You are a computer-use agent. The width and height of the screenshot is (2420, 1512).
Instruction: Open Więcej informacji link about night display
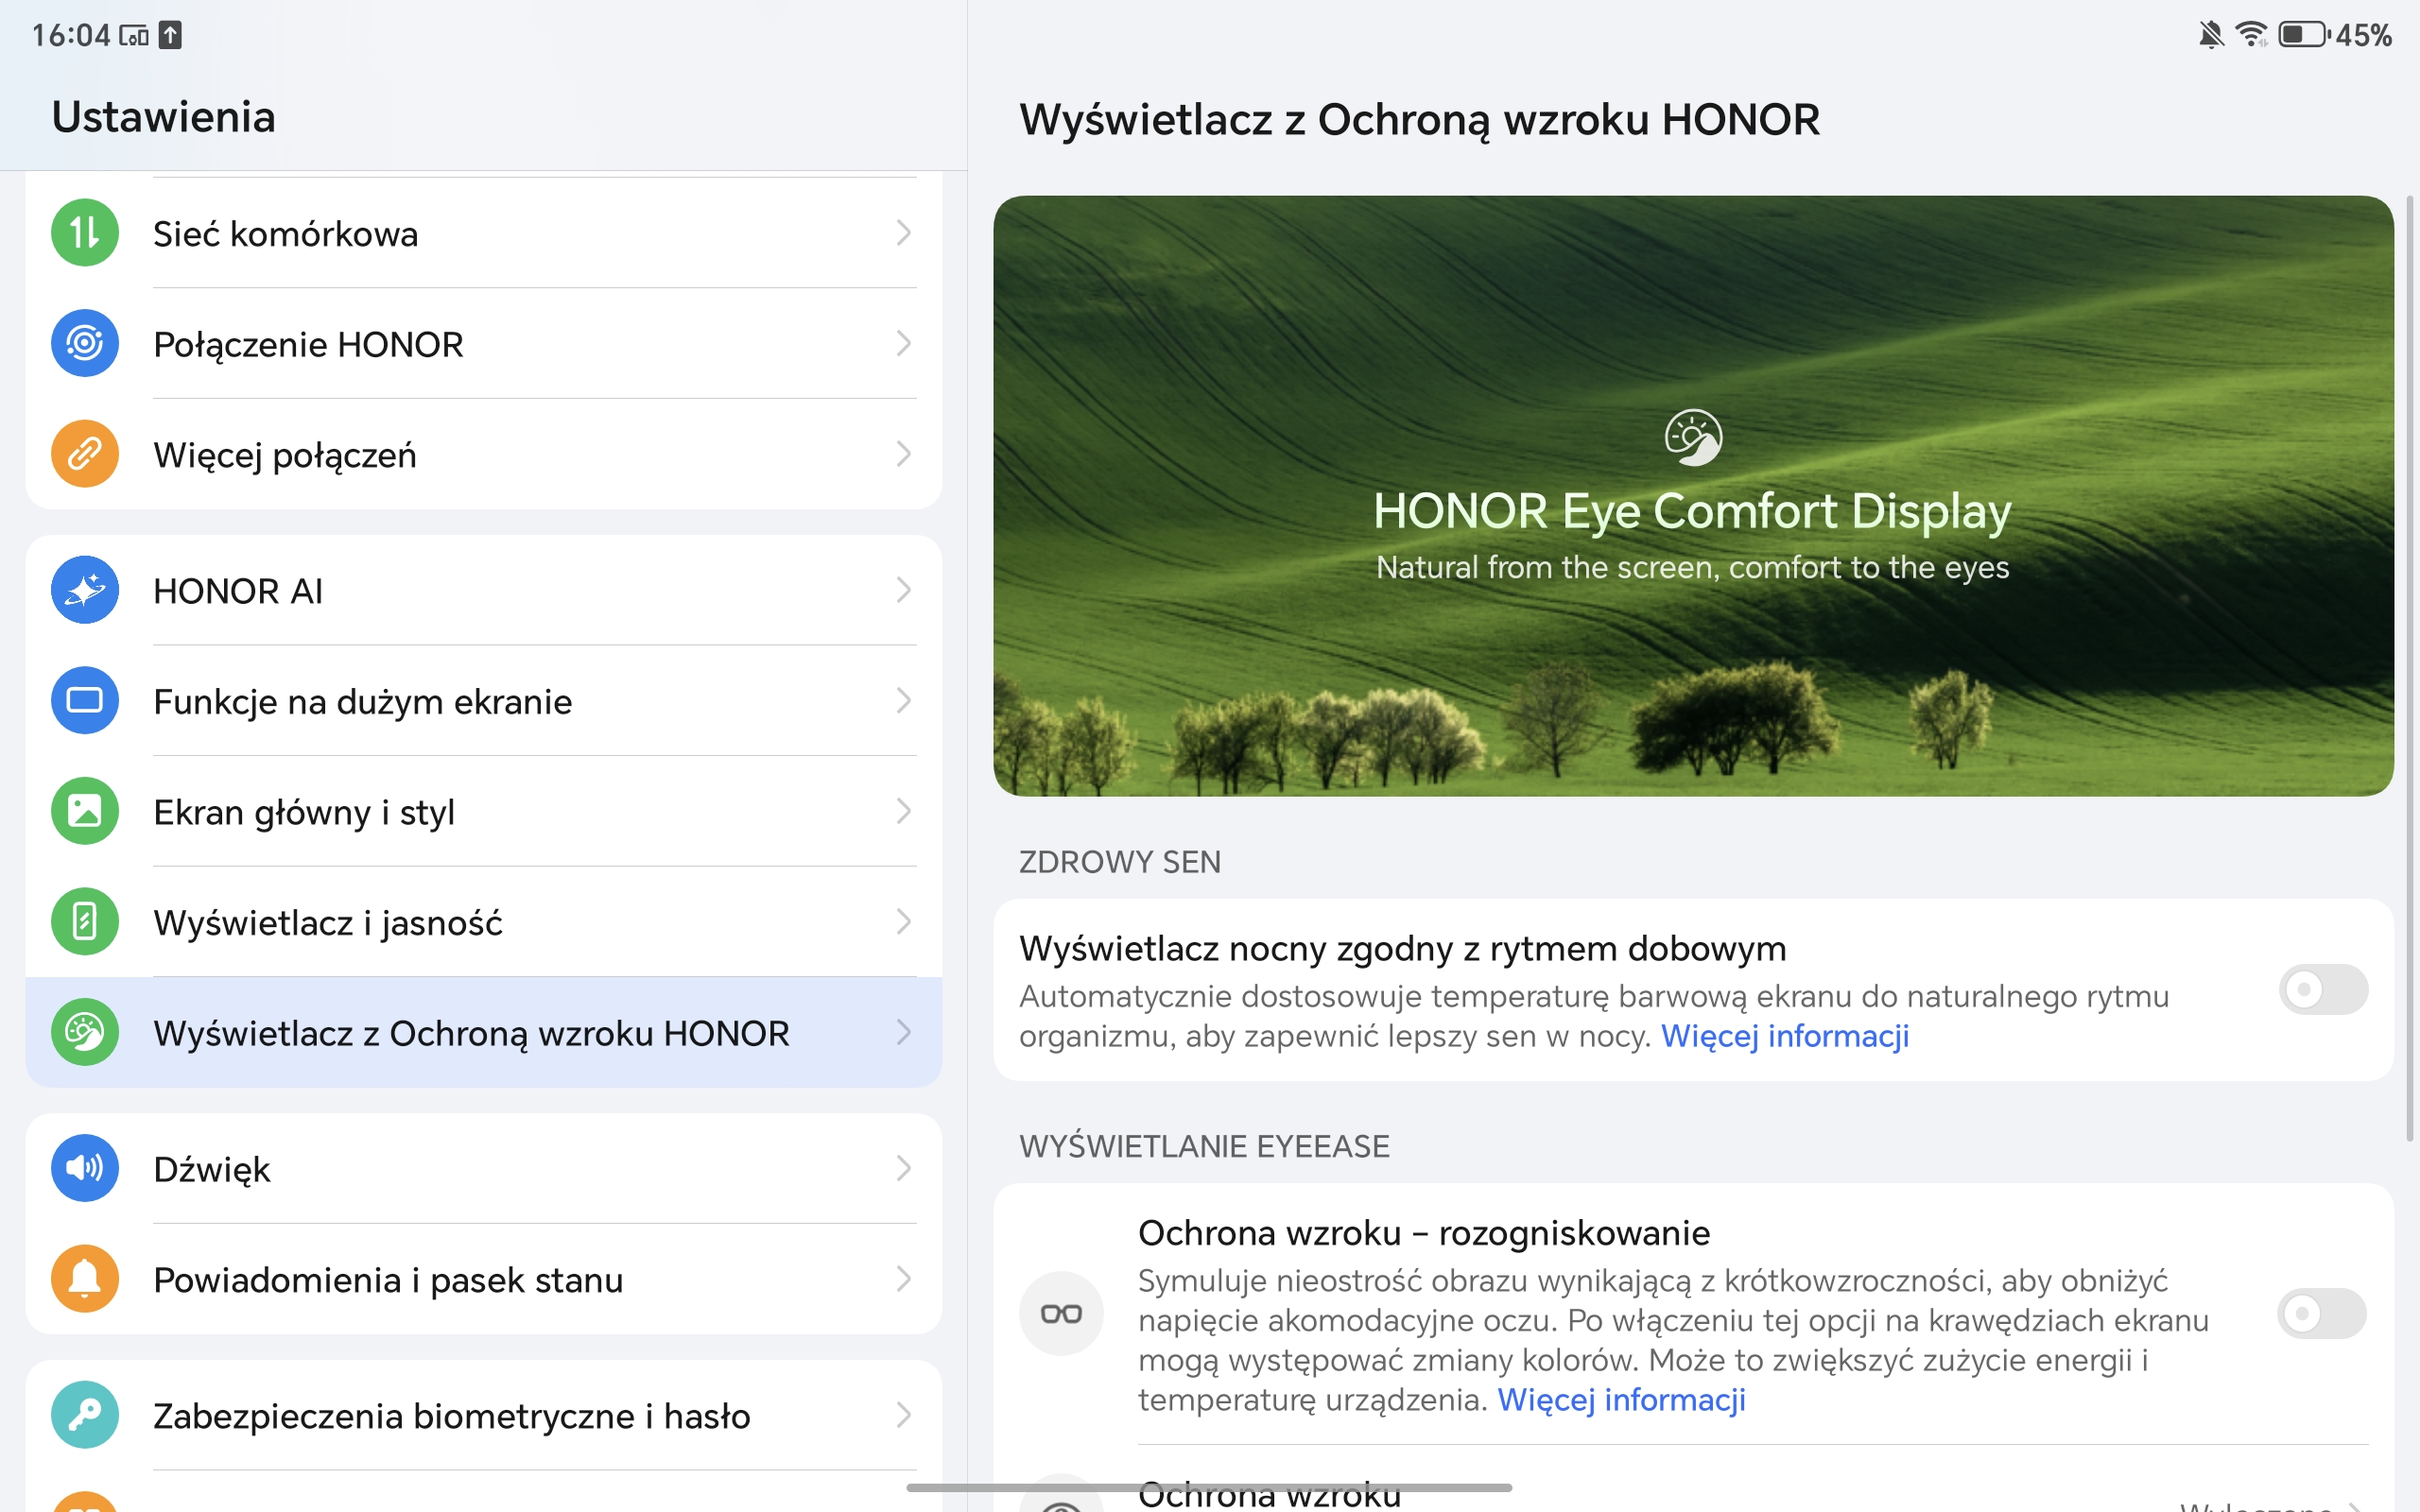1785,1036
